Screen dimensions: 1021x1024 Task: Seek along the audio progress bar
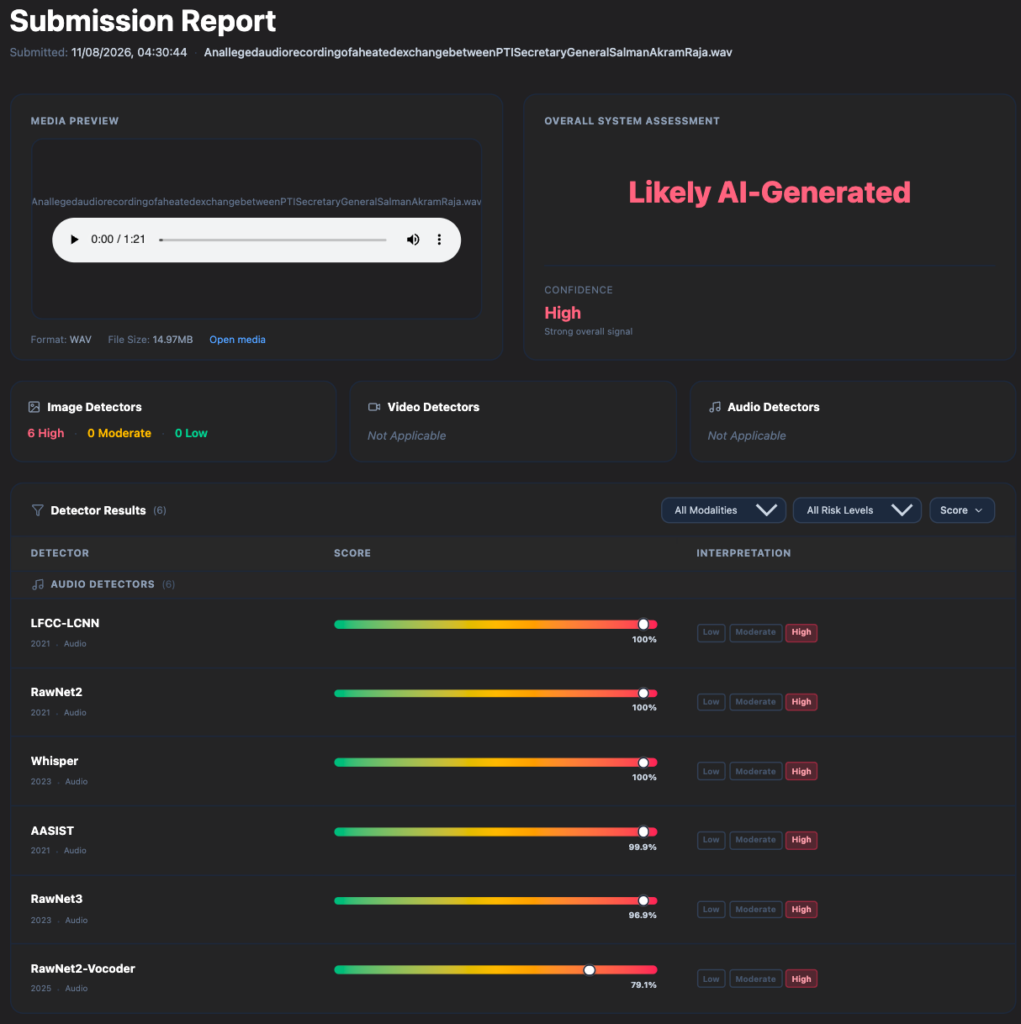click(272, 240)
